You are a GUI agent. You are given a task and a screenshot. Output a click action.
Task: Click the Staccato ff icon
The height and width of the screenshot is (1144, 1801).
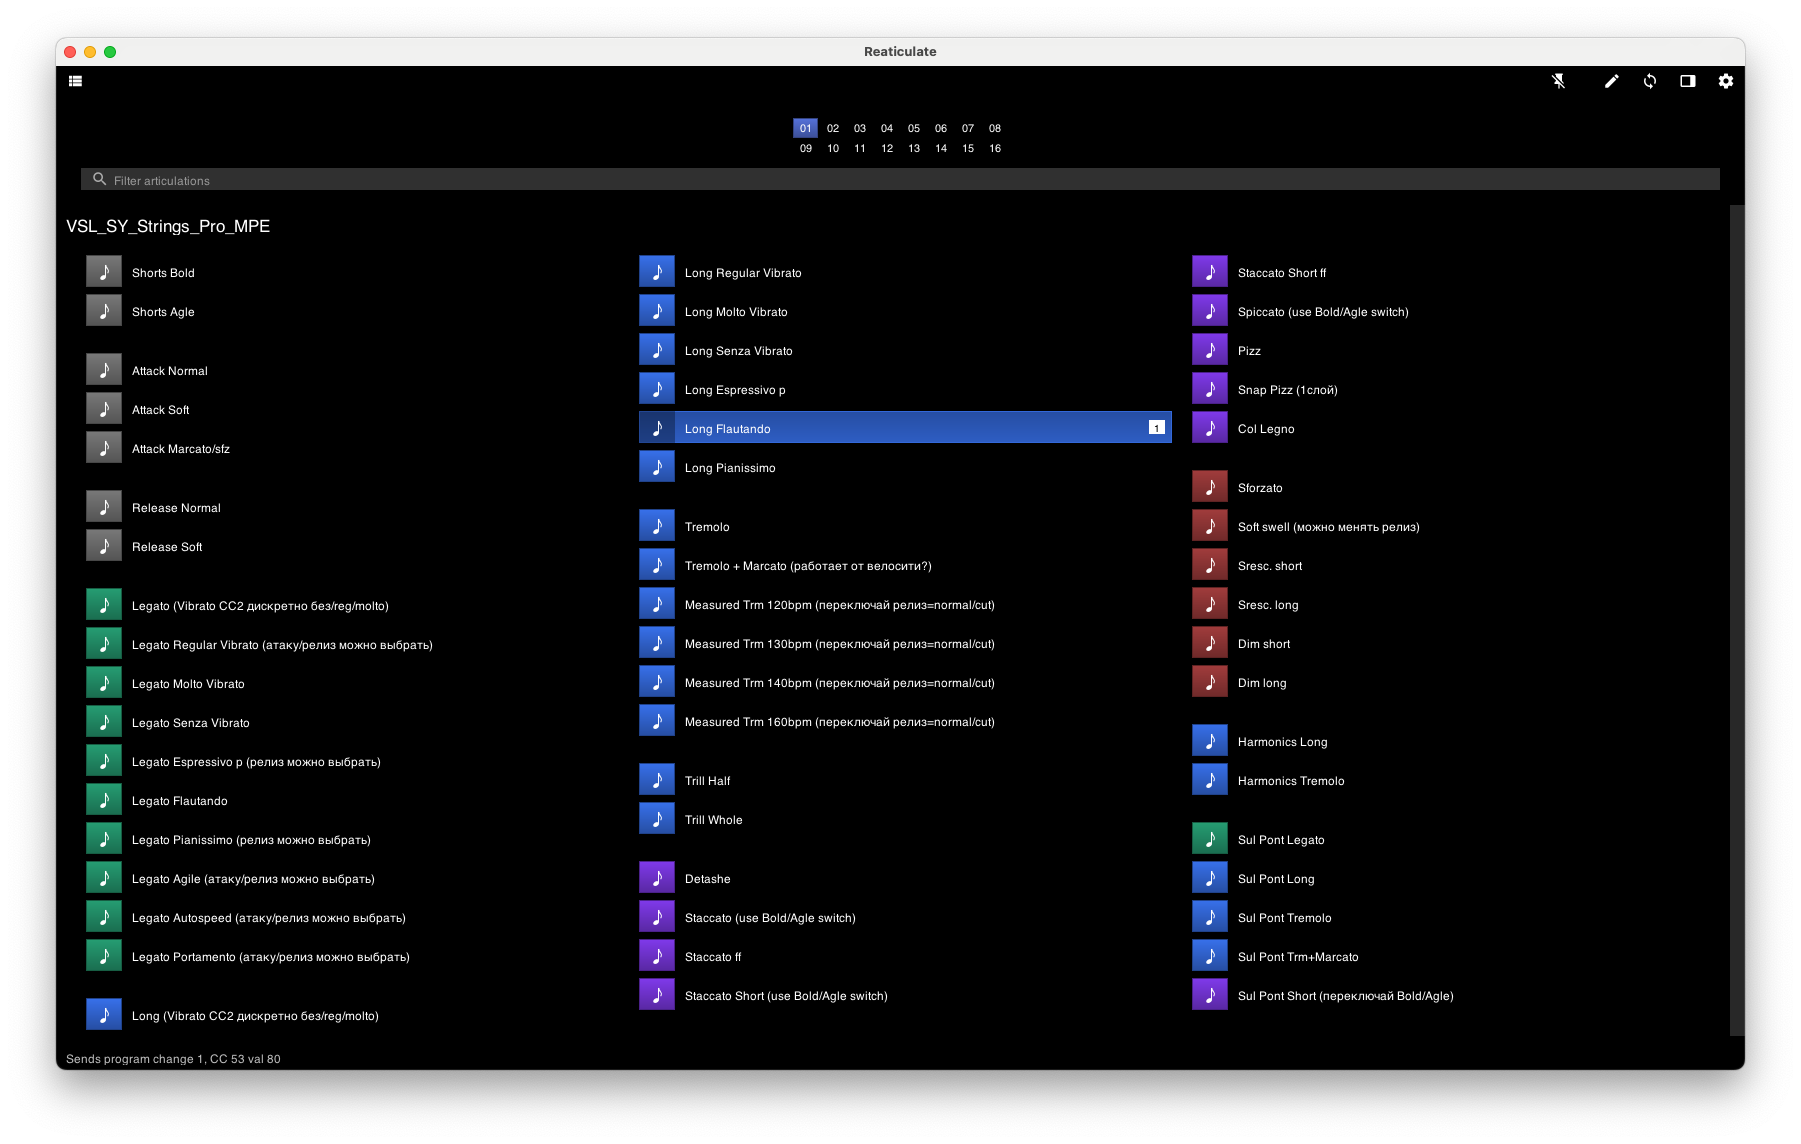tap(657, 956)
